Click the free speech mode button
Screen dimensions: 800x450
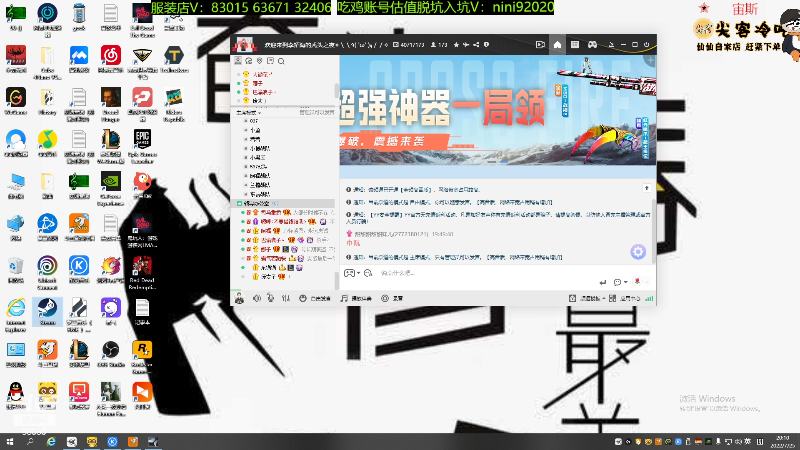[315, 298]
